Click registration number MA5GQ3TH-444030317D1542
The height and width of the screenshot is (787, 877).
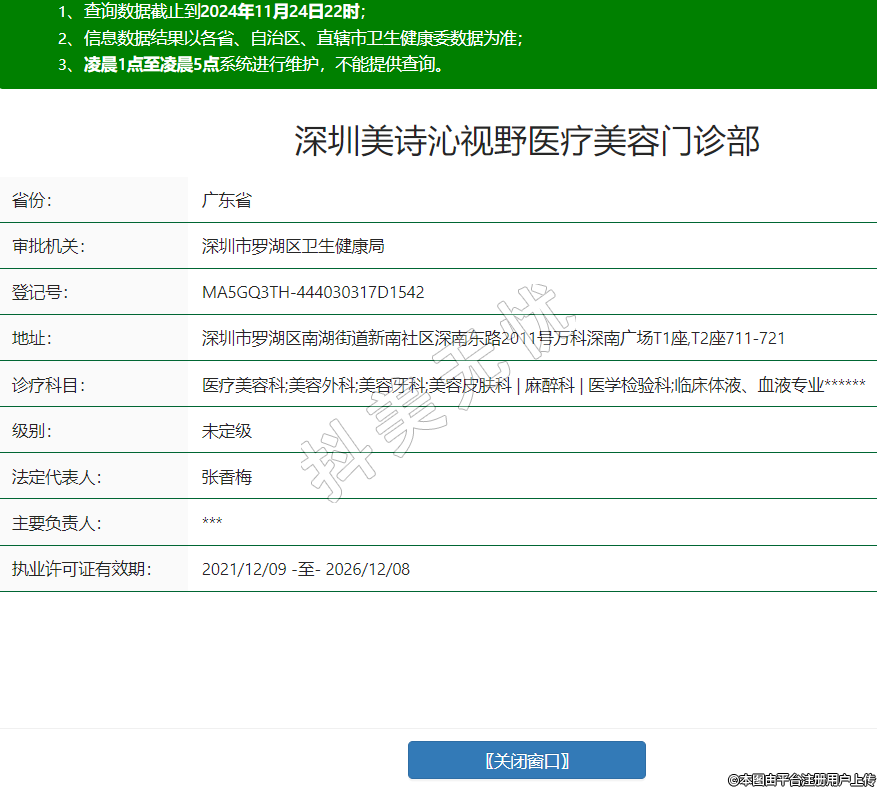tap(313, 292)
